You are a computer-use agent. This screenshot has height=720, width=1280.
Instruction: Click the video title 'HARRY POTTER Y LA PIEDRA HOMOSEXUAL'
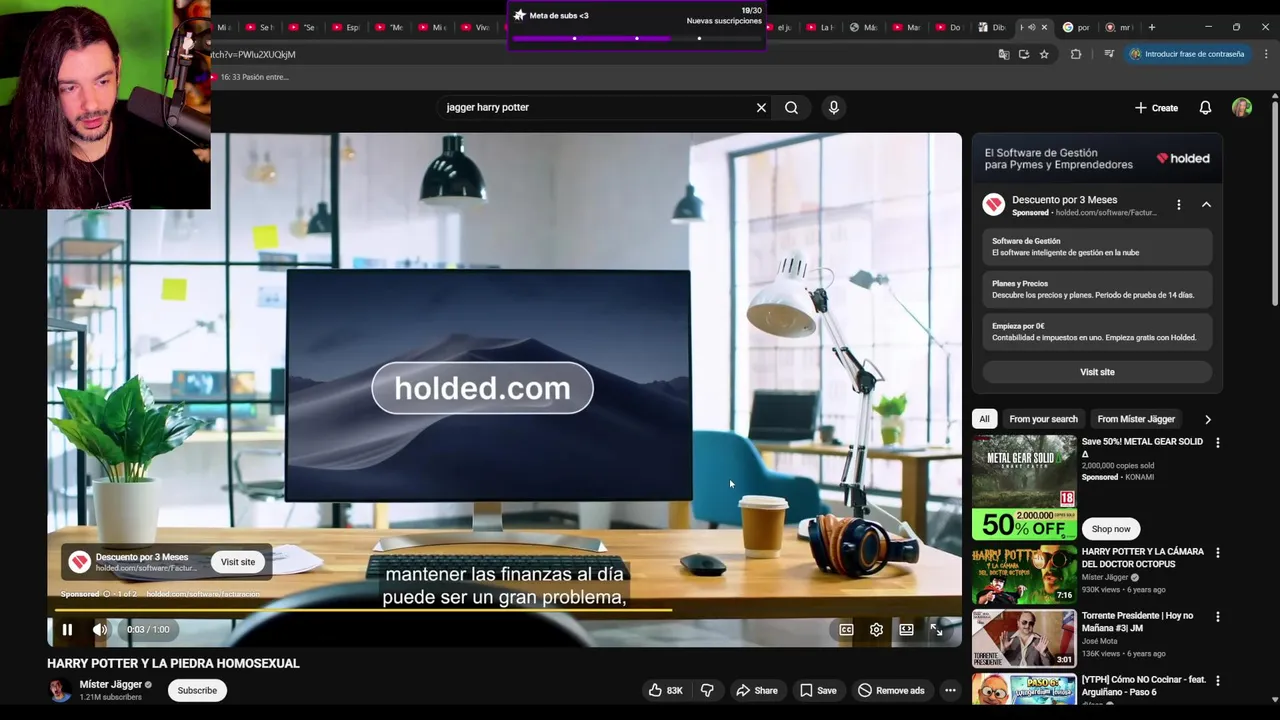coord(173,663)
